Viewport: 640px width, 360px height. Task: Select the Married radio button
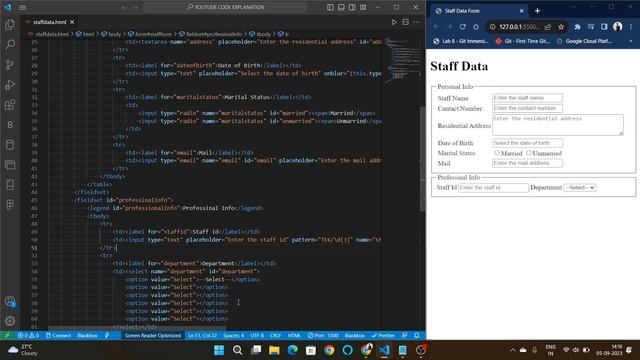[497, 153]
